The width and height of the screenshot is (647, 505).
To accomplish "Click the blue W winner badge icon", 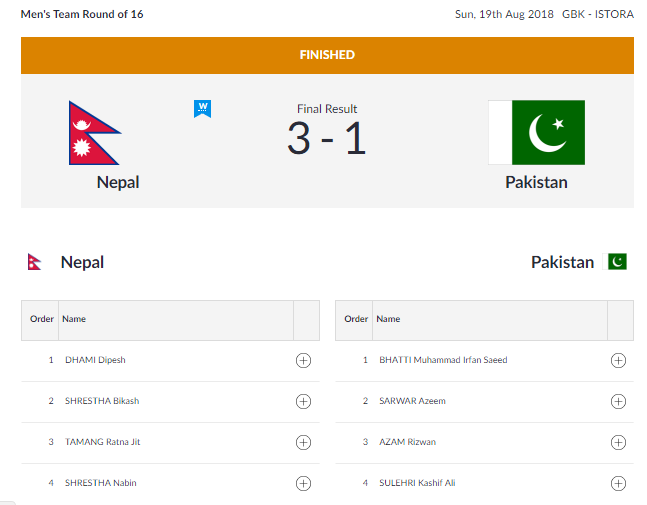I will click(203, 109).
